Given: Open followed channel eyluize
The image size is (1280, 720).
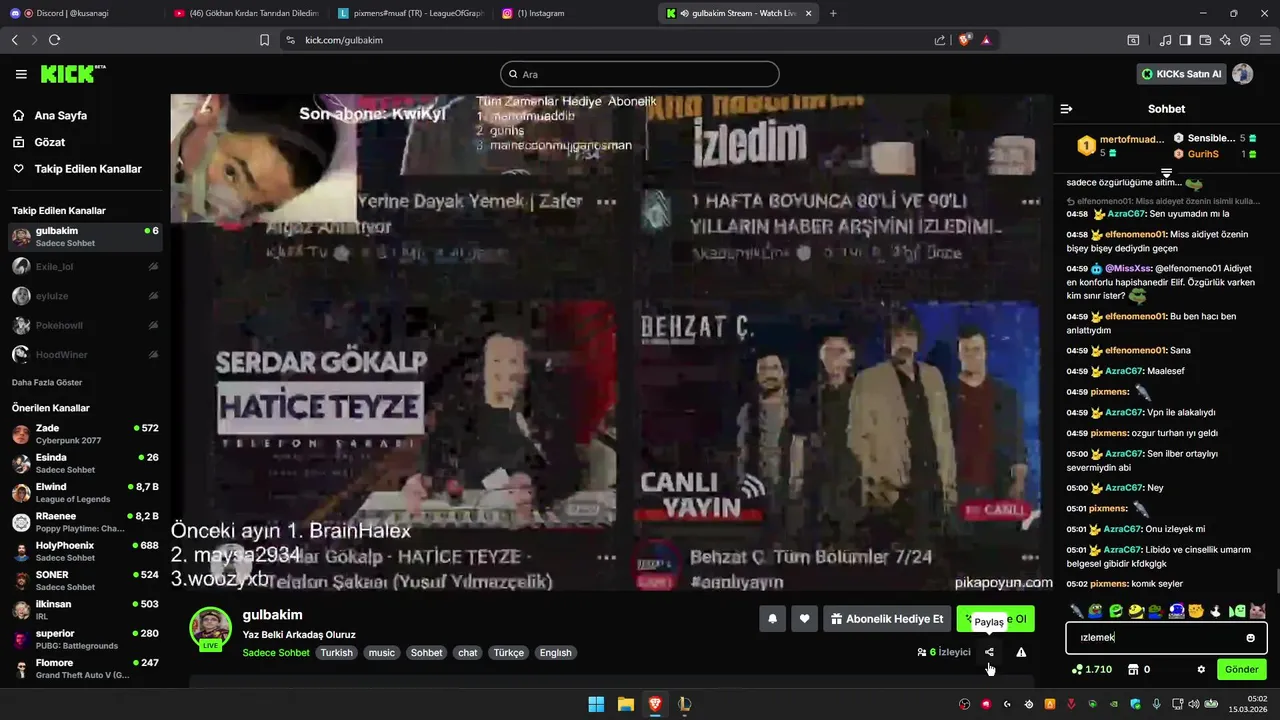Looking at the screenshot, I should pos(85,296).
